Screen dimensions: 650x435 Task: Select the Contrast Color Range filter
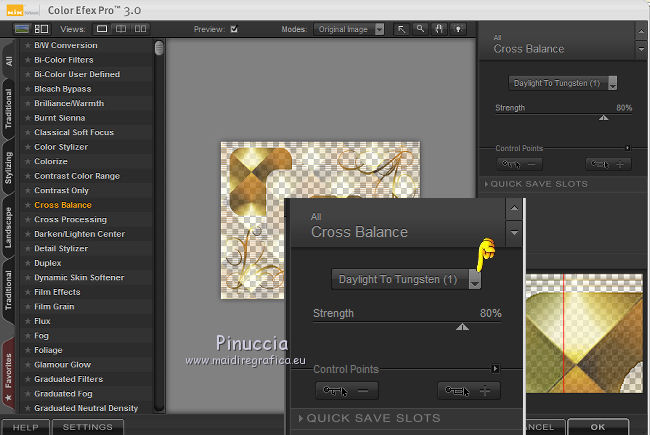click(77, 176)
